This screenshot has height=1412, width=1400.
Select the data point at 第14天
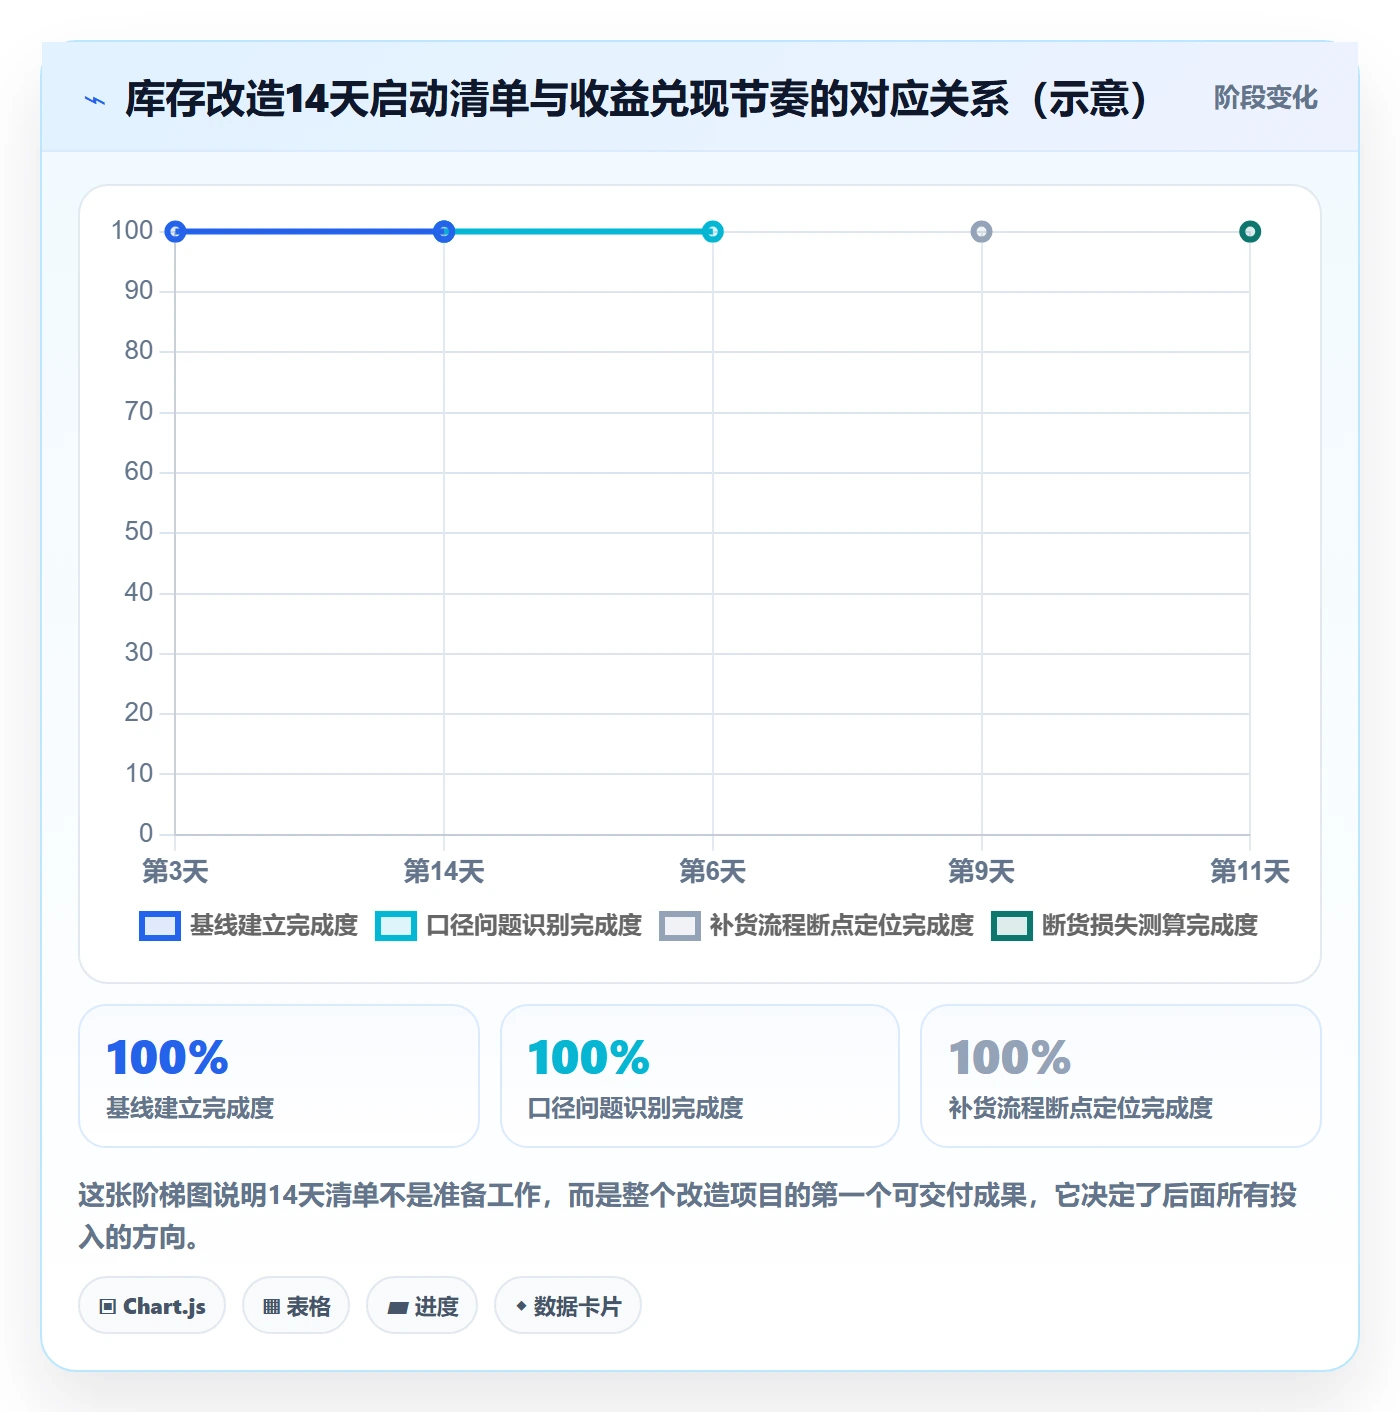tap(444, 232)
